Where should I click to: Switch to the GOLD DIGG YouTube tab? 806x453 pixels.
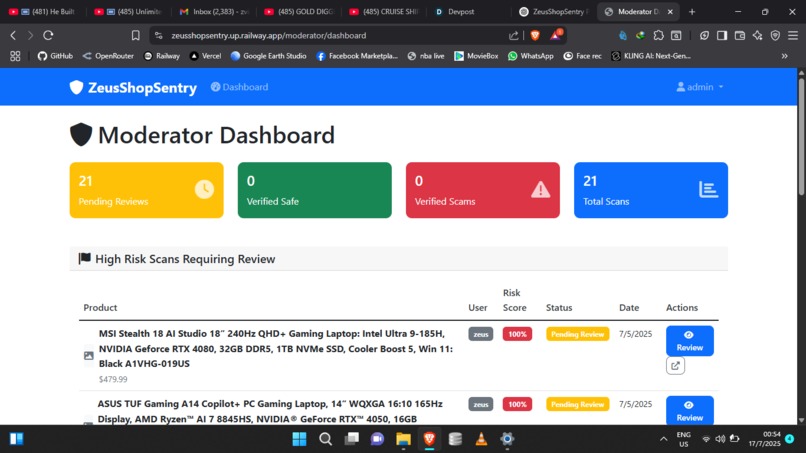300,11
